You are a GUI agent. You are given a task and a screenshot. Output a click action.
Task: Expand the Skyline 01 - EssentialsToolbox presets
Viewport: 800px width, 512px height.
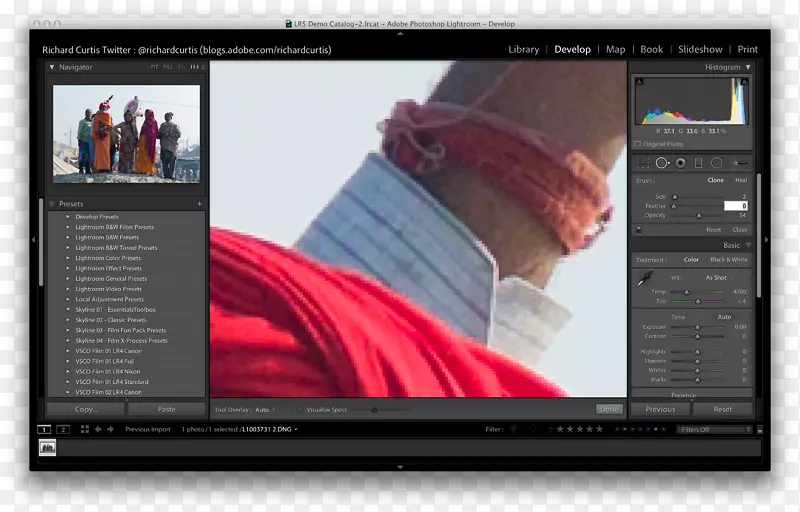(x=68, y=310)
